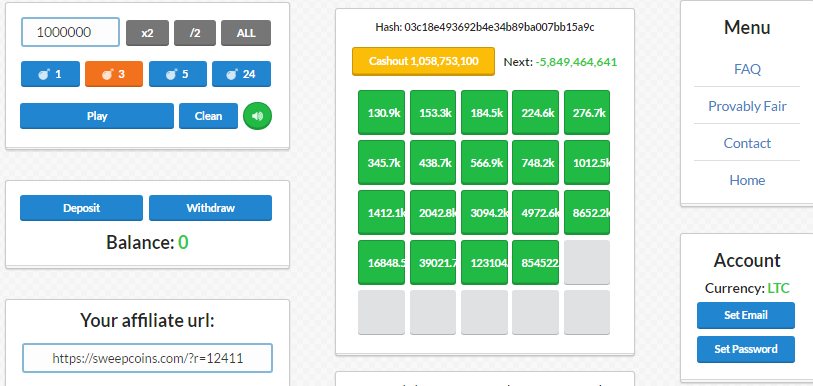Click the revealed 3094.2k tile
Viewport: 813px width, 386px height.
[x=484, y=212]
